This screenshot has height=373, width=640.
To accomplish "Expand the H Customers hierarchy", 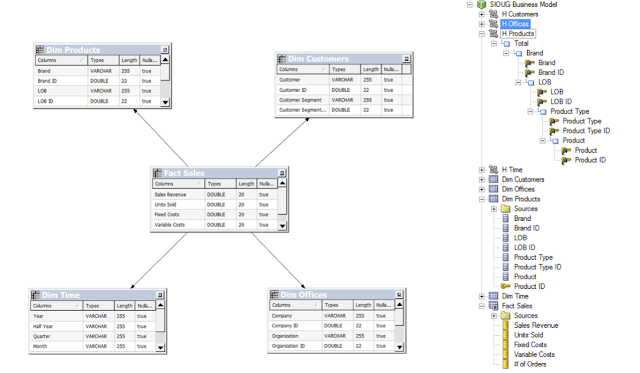I will click(x=482, y=14).
